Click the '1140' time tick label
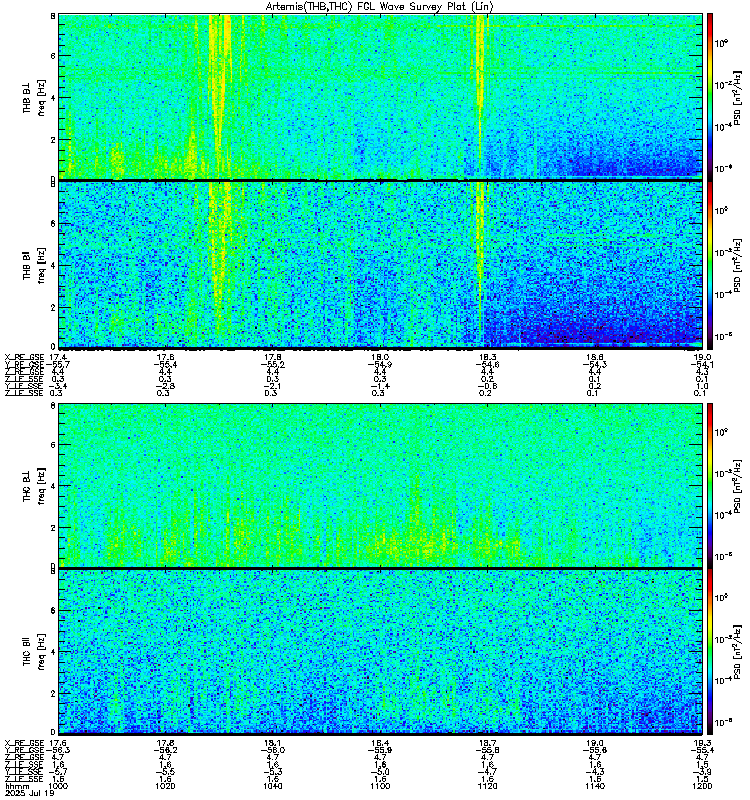The width and height of the screenshot is (750, 800). point(595,786)
